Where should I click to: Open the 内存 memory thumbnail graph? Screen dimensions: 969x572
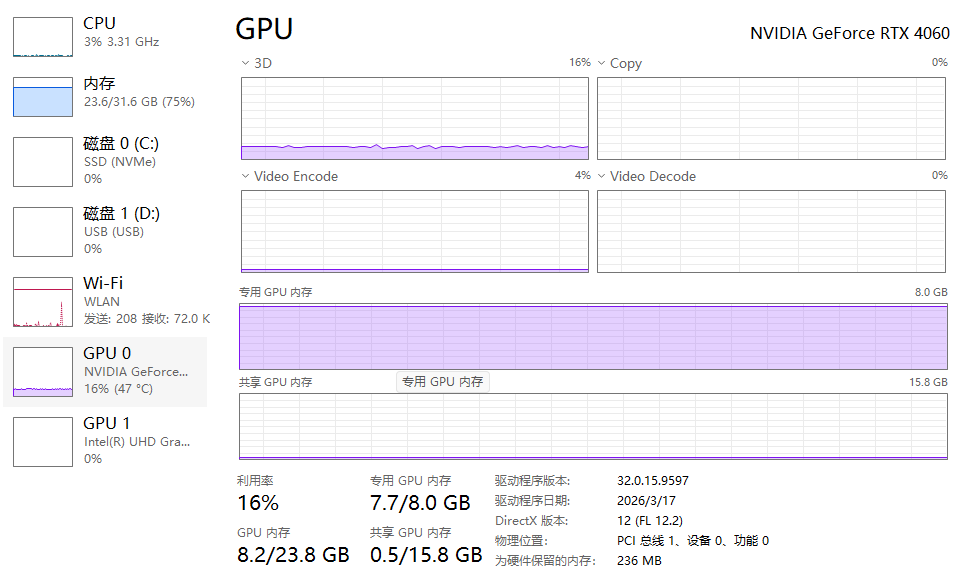43,97
